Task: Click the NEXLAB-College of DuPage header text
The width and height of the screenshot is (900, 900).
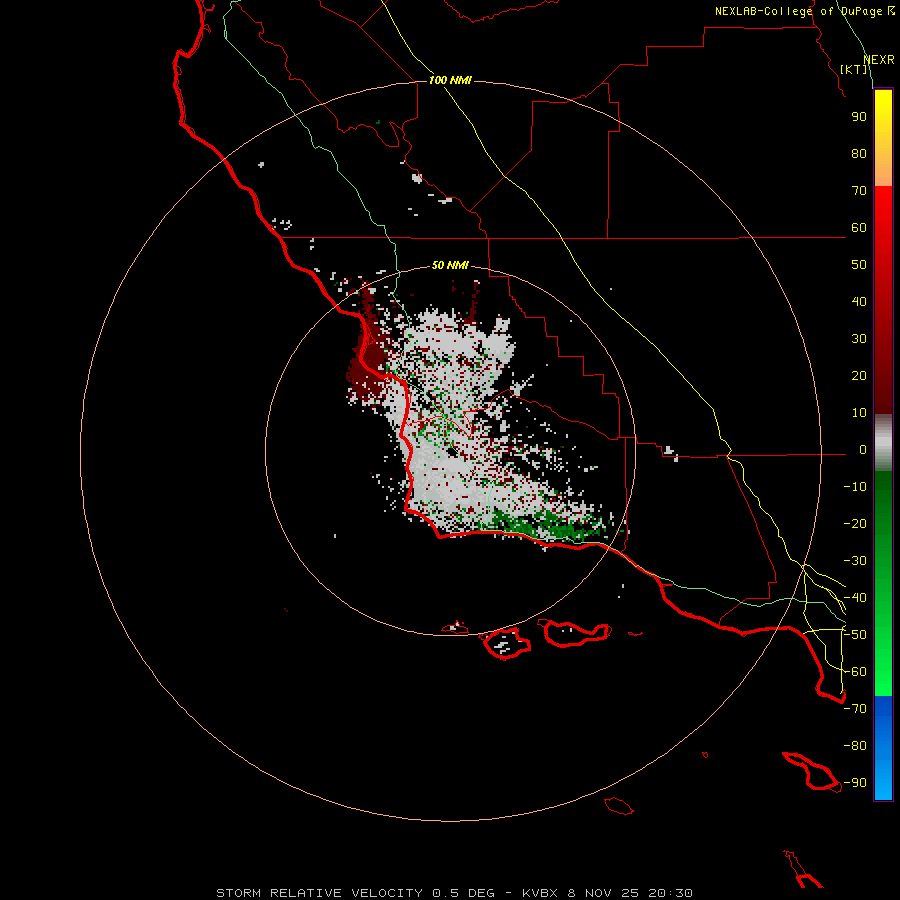Action: (x=804, y=11)
